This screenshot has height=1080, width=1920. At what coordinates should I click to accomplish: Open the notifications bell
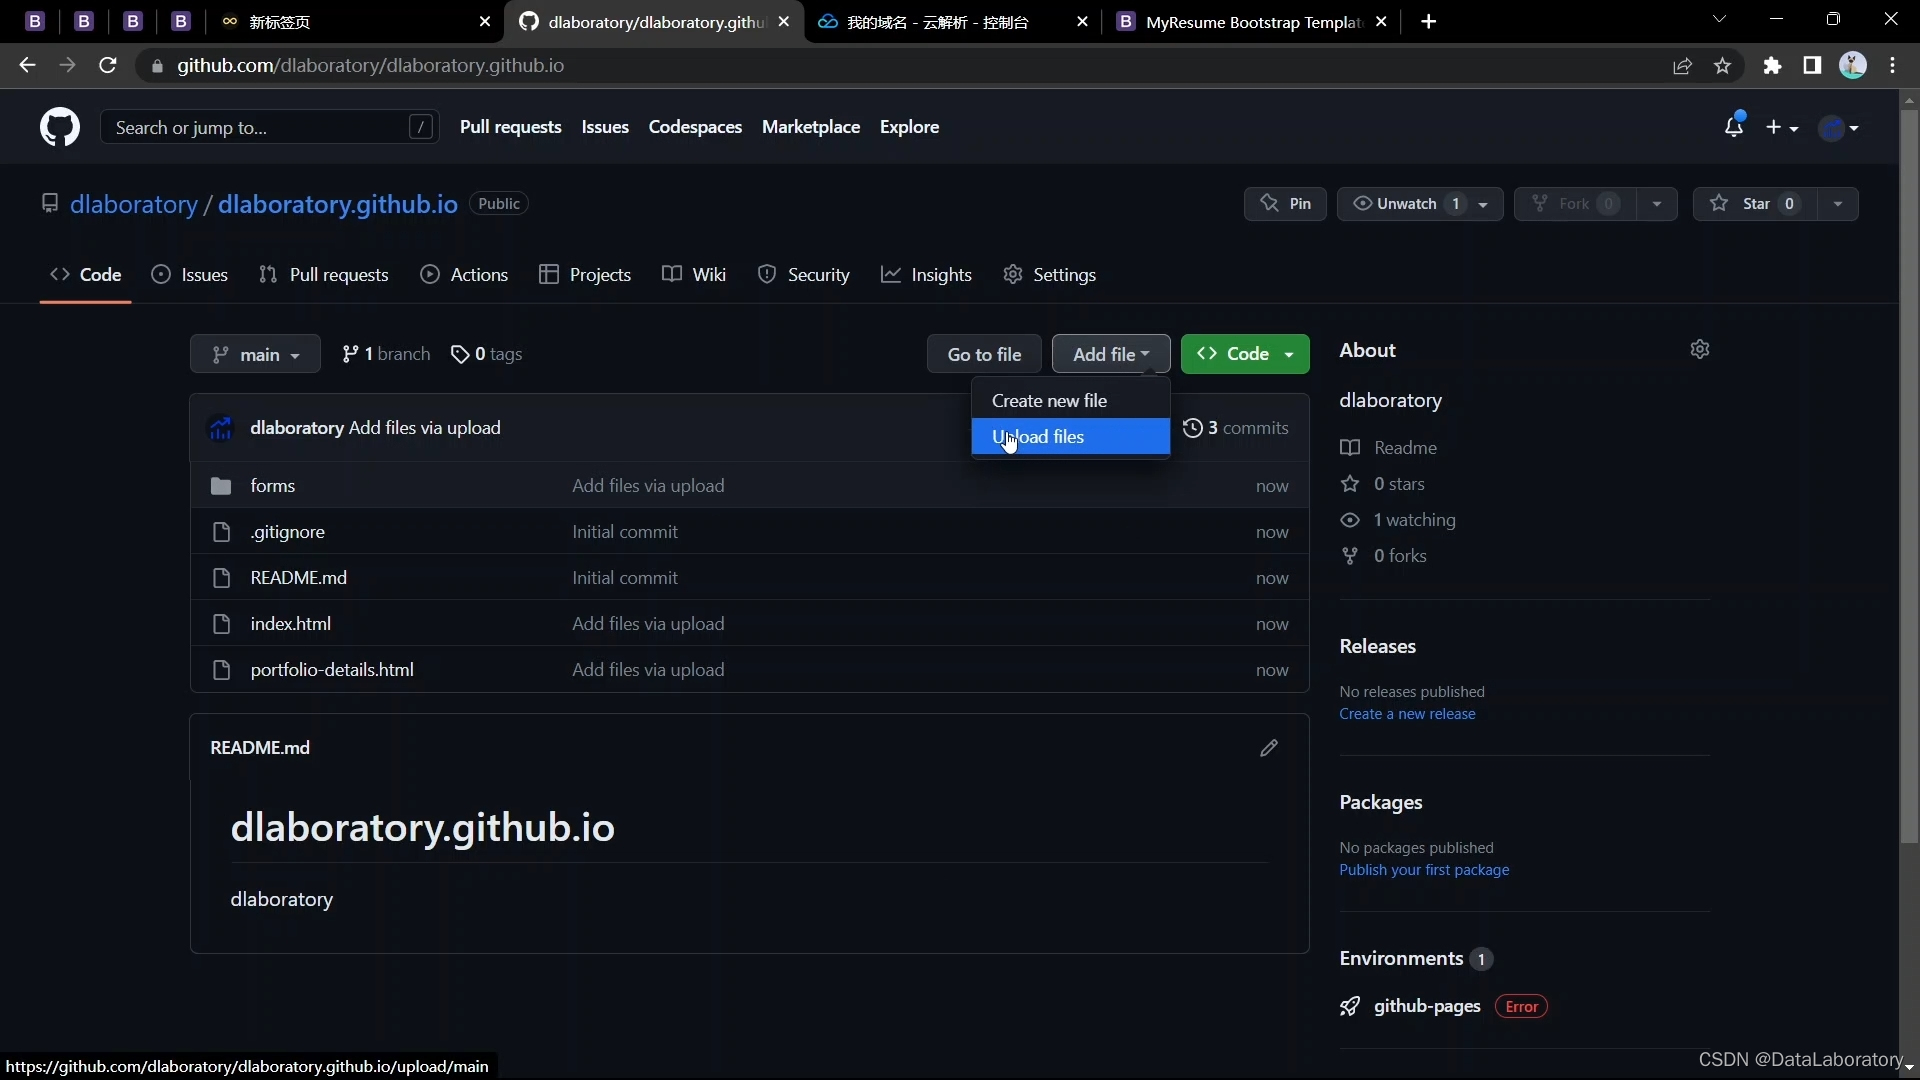1733,127
